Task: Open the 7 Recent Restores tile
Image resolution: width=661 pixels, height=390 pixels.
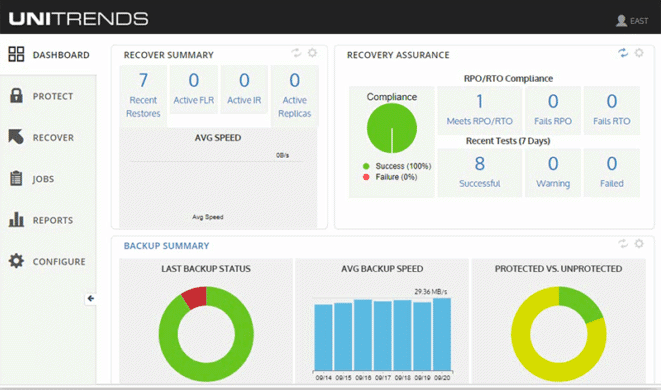Action: (143, 95)
